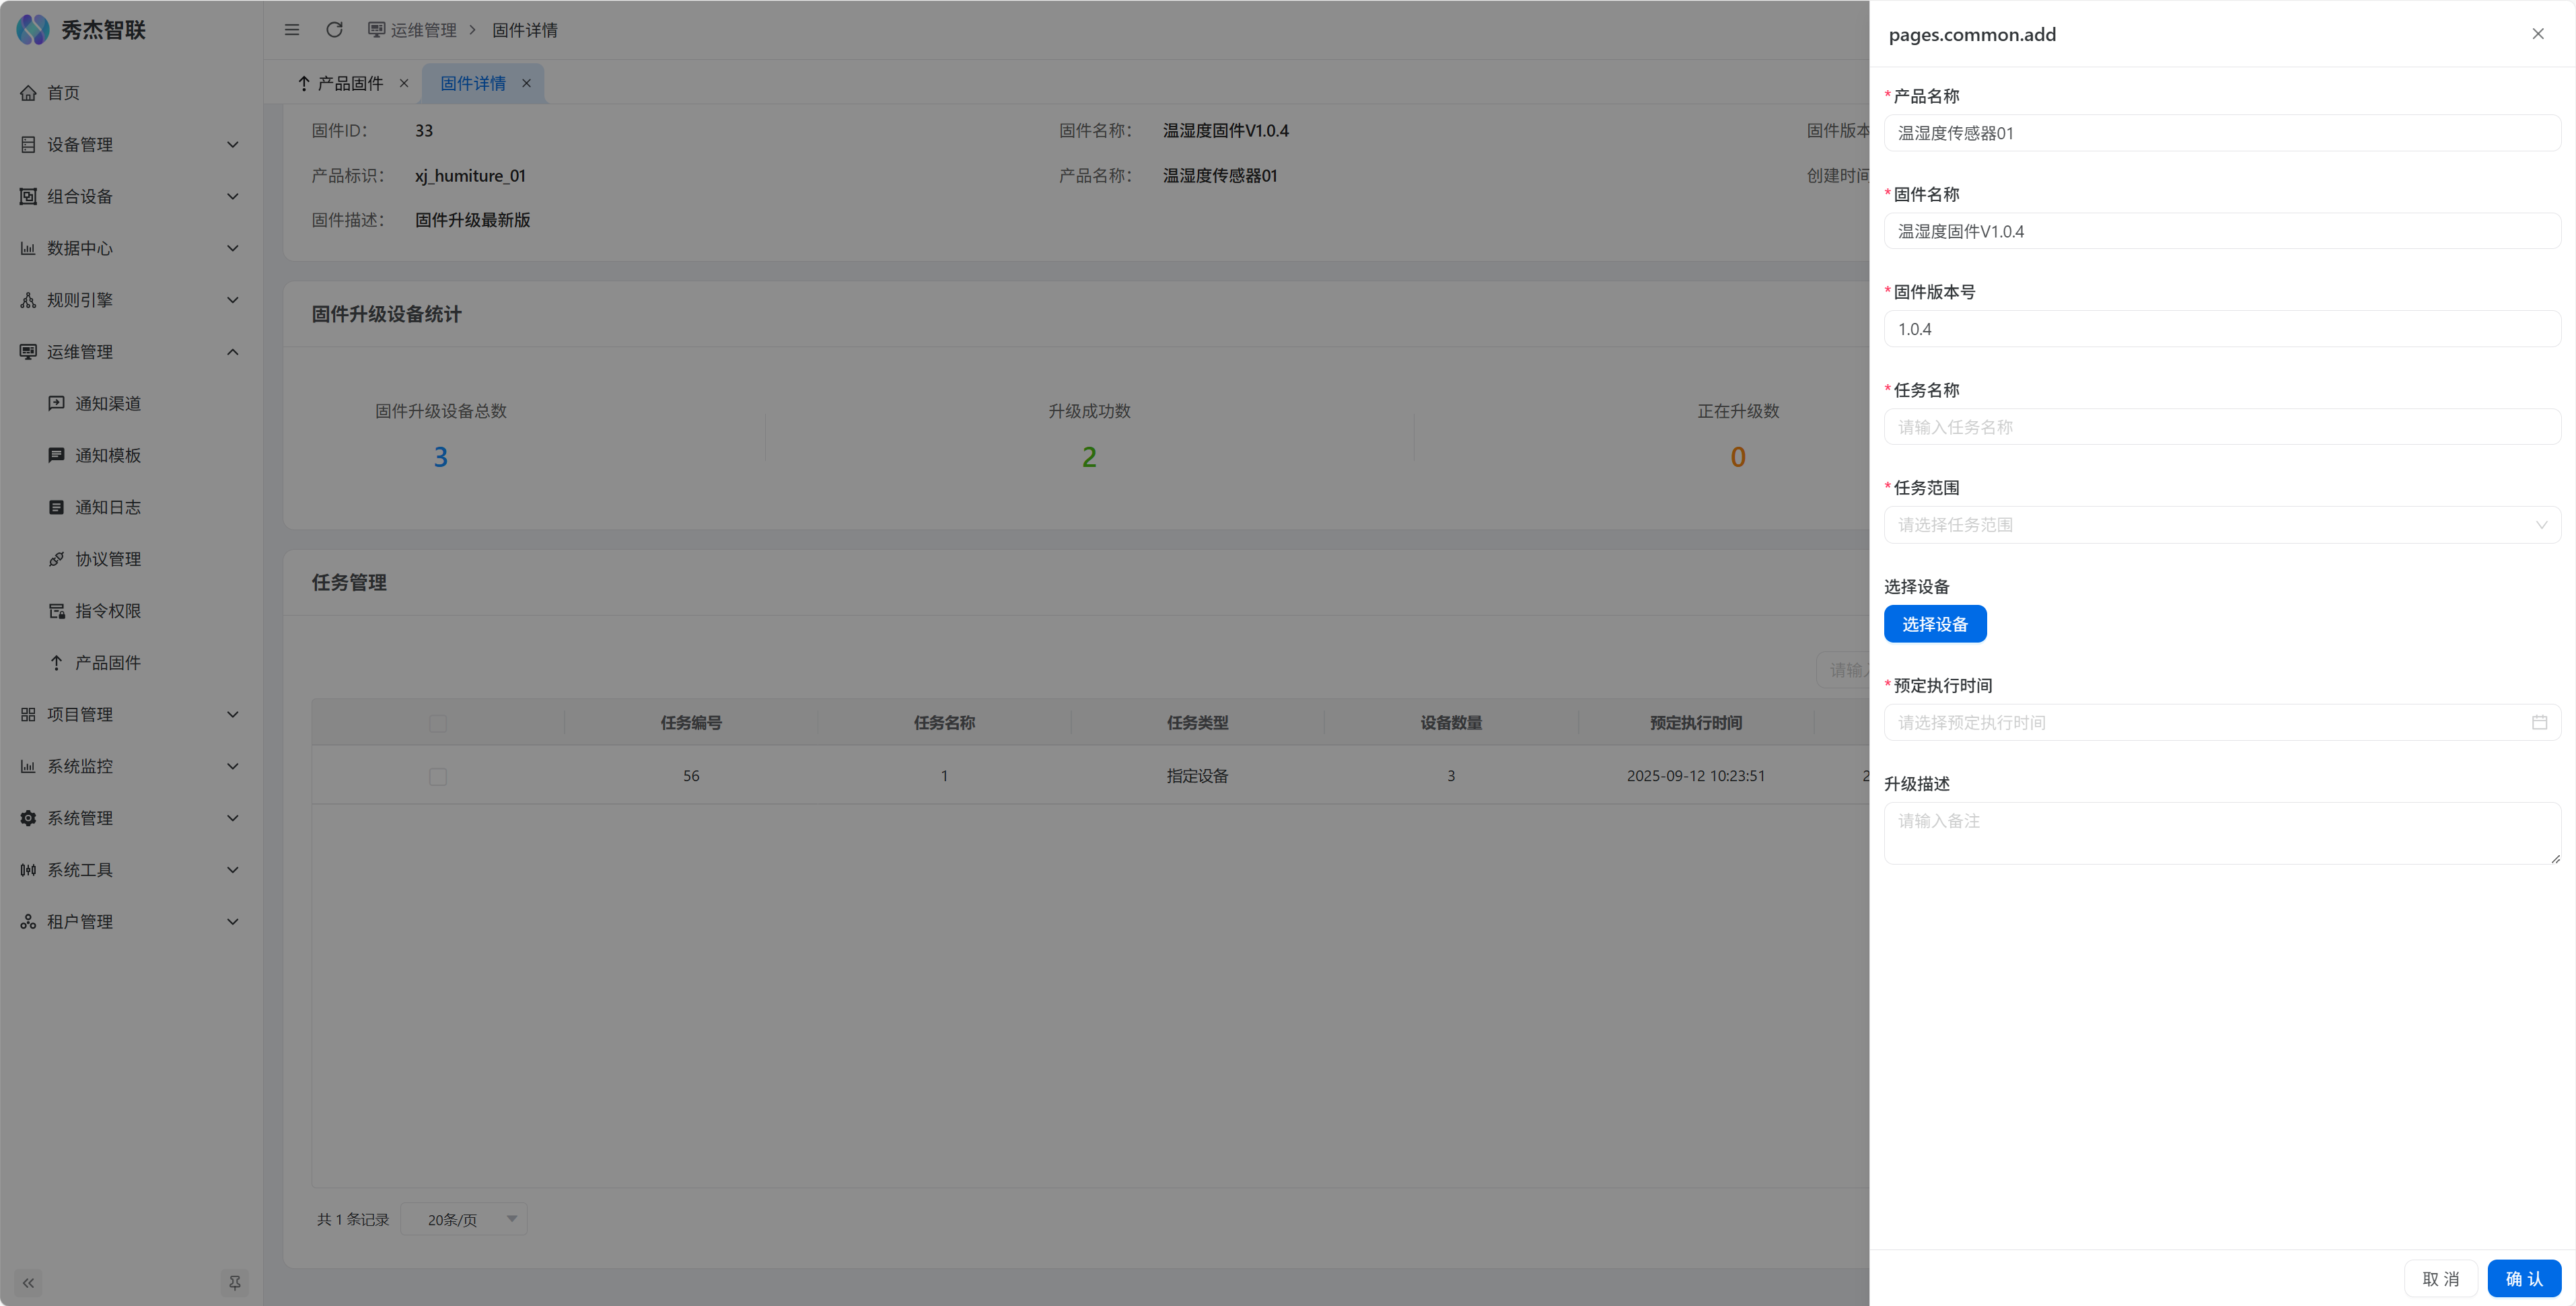
Task: Collapse sidebar with double-chevron icon
Action: coord(28,1282)
